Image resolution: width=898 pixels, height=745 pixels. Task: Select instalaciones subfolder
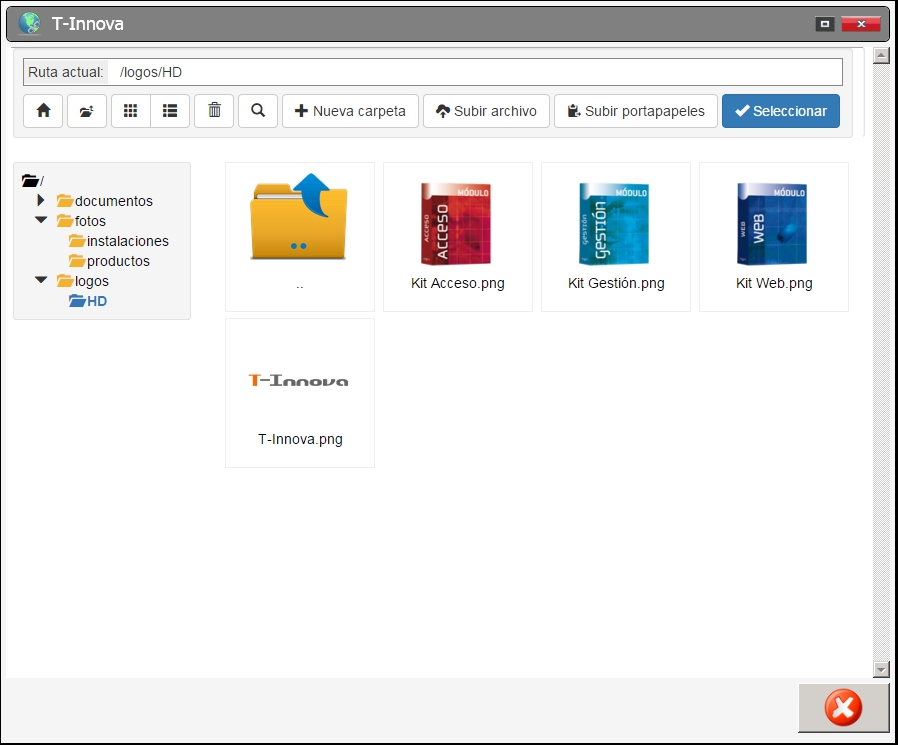(119, 241)
